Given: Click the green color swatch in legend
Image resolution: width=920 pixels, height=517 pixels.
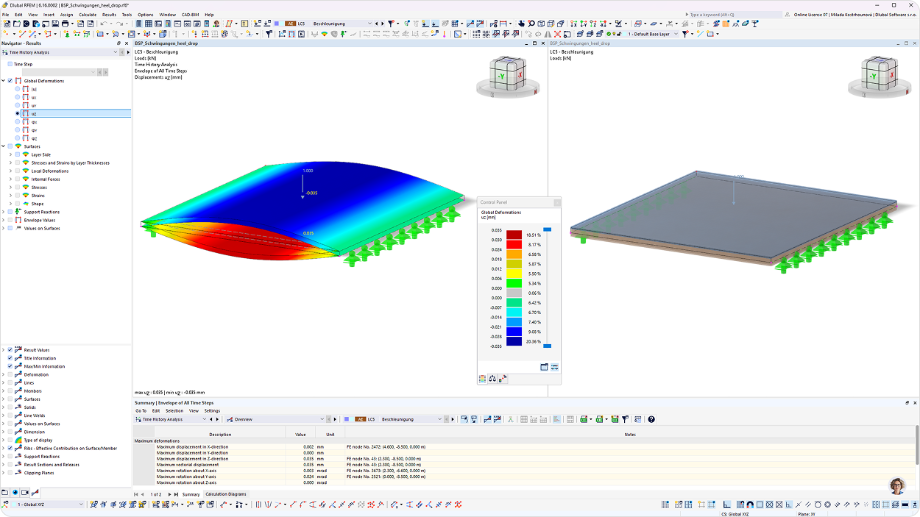Looking at the screenshot, I should (514, 283).
